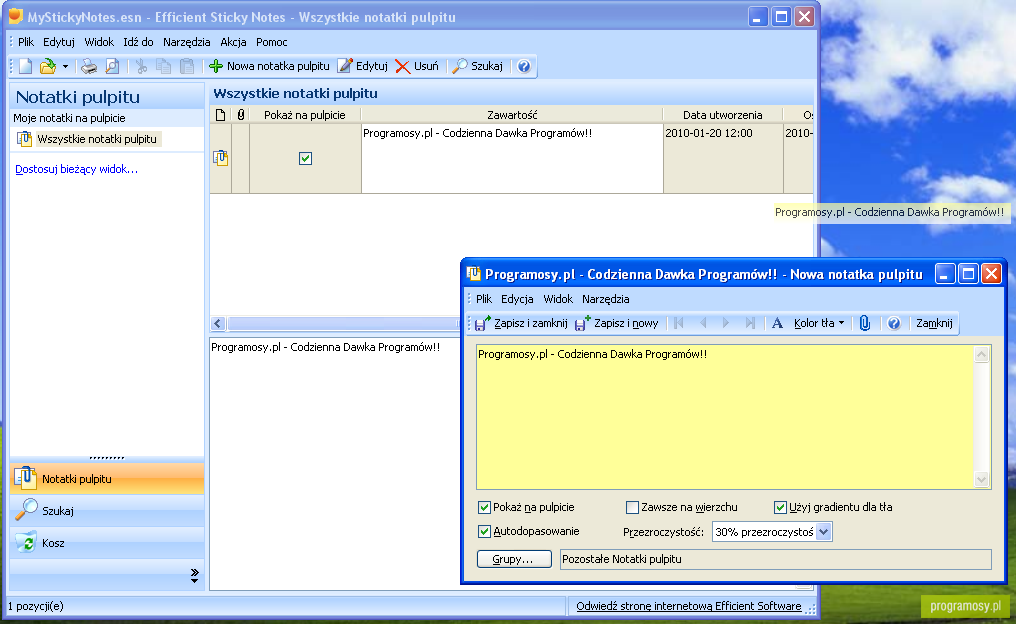Viewport: 1016px width, 624px height.
Task: Click the printer icon in main toolbar
Action: pyautogui.click(x=89, y=66)
